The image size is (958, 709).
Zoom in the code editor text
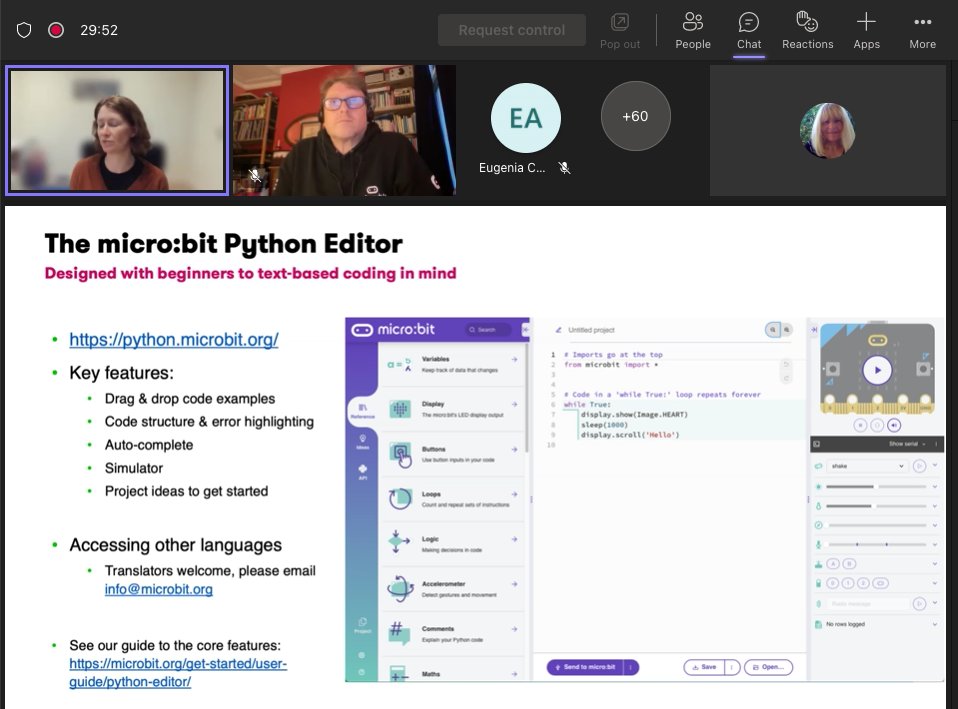[787, 329]
